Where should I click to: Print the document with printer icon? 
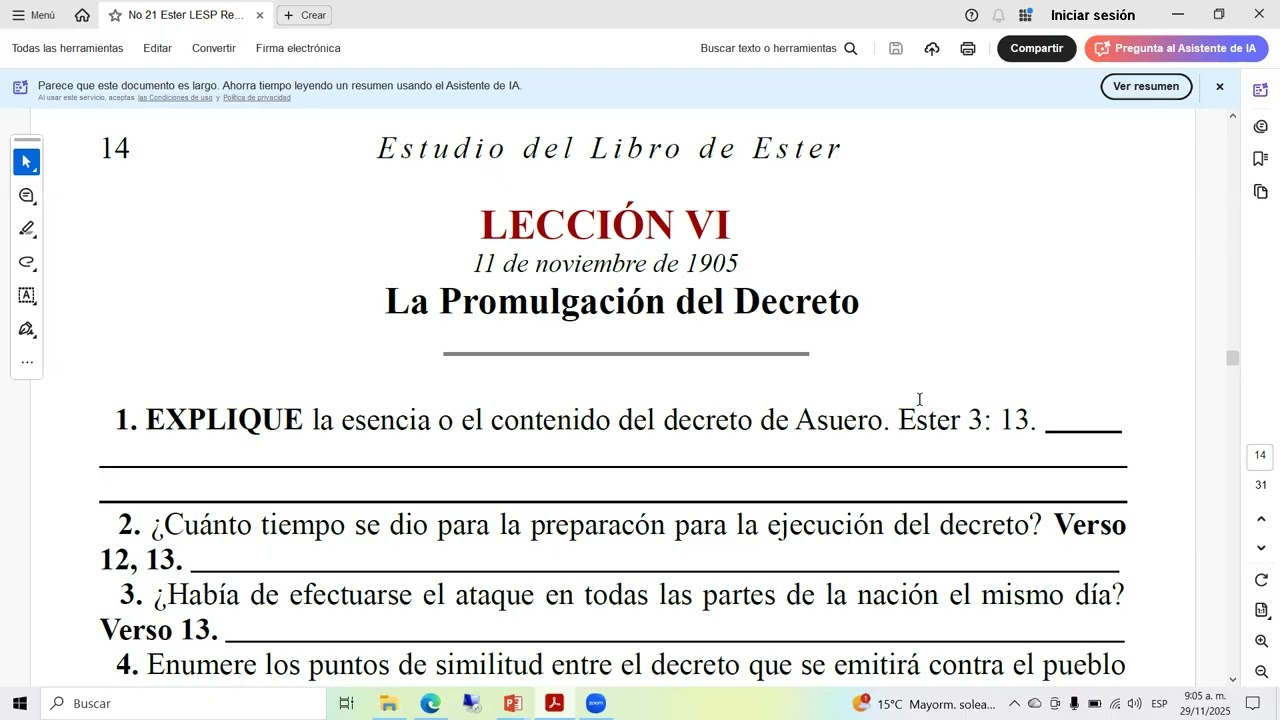pos(968,48)
